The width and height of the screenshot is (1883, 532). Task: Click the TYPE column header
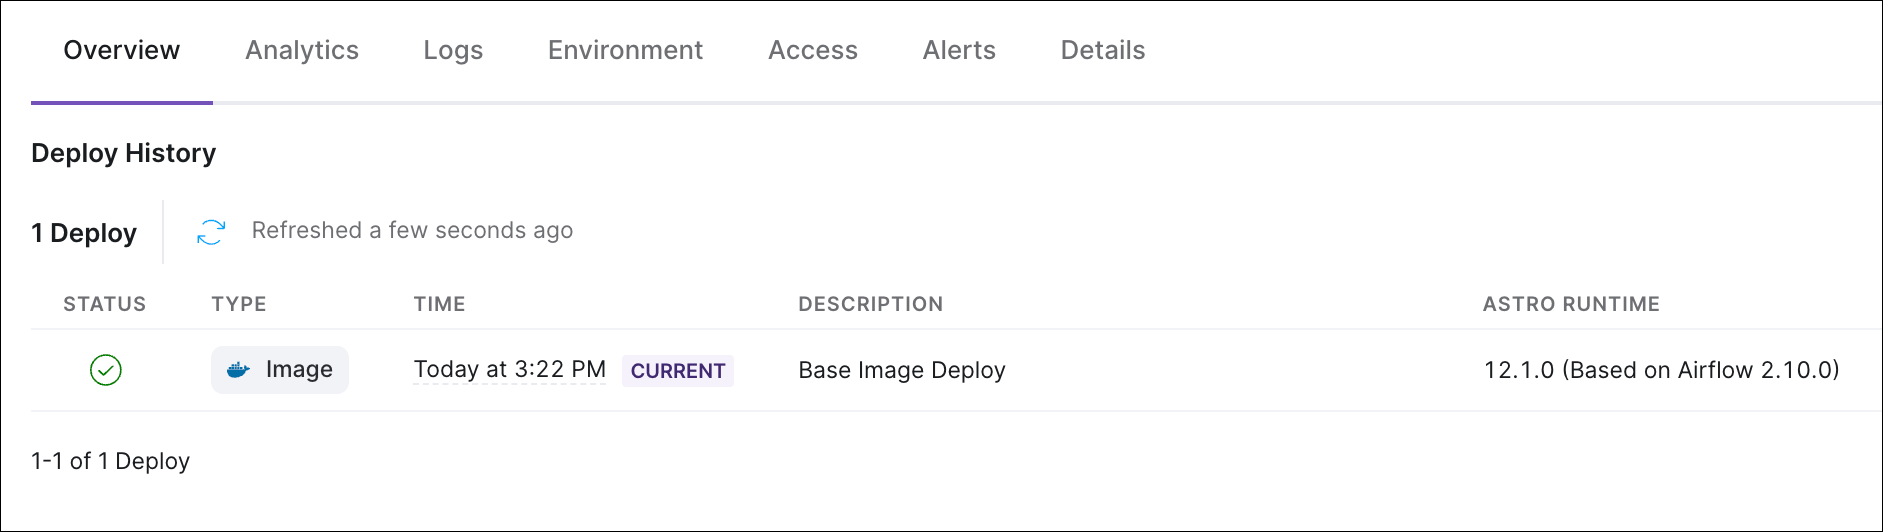pyautogui.click(x=239, y=304)
